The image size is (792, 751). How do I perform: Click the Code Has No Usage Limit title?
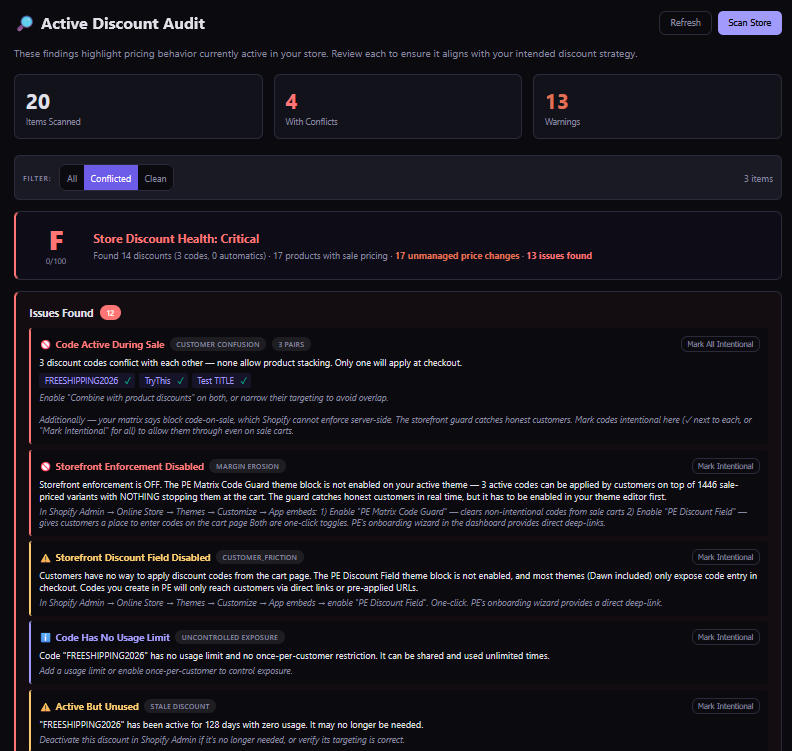click(x=113, y=638)
